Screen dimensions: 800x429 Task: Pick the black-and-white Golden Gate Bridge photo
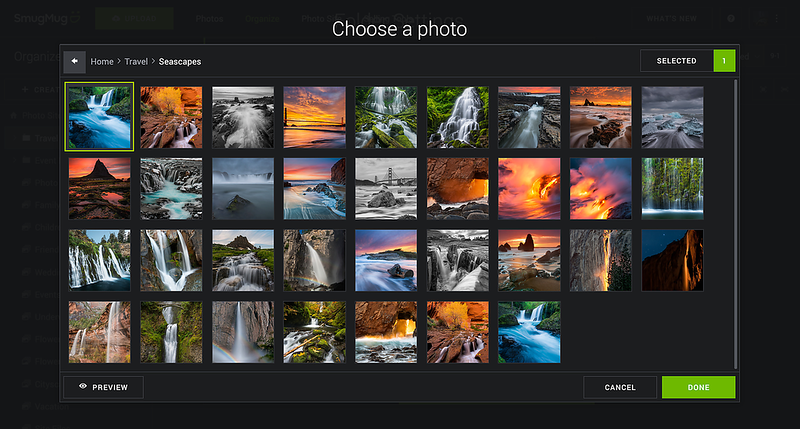point(386,189)
